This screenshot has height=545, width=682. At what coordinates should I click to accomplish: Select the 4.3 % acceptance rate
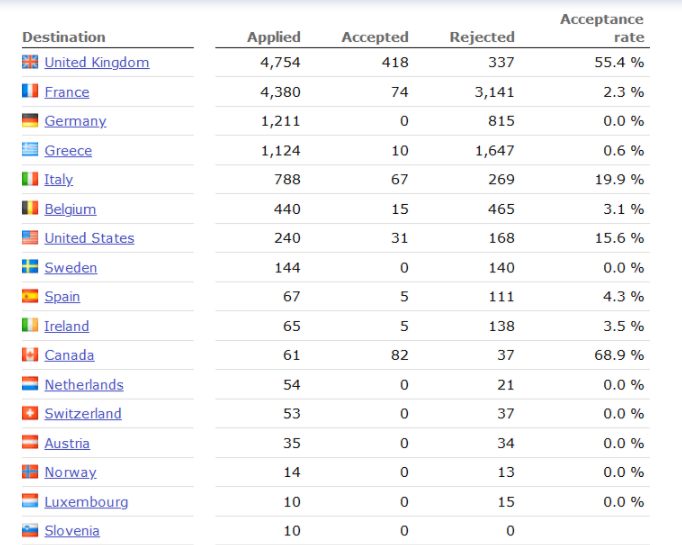[624, 297]
